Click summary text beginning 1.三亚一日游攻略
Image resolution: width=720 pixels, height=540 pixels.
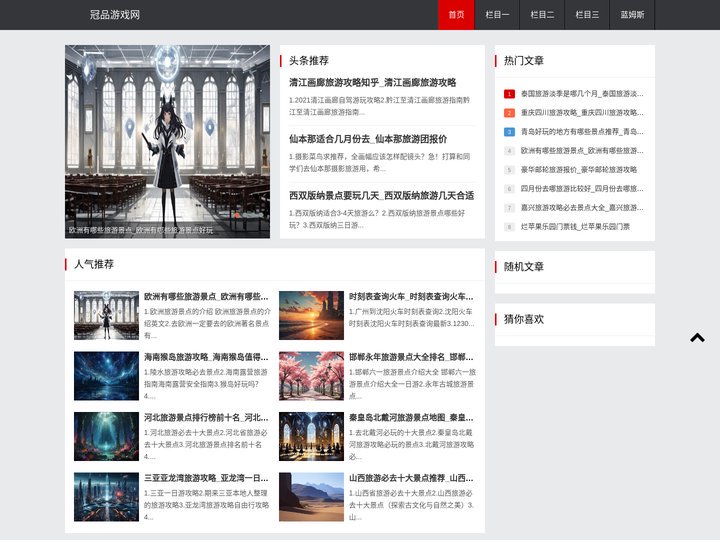[207, 505]
